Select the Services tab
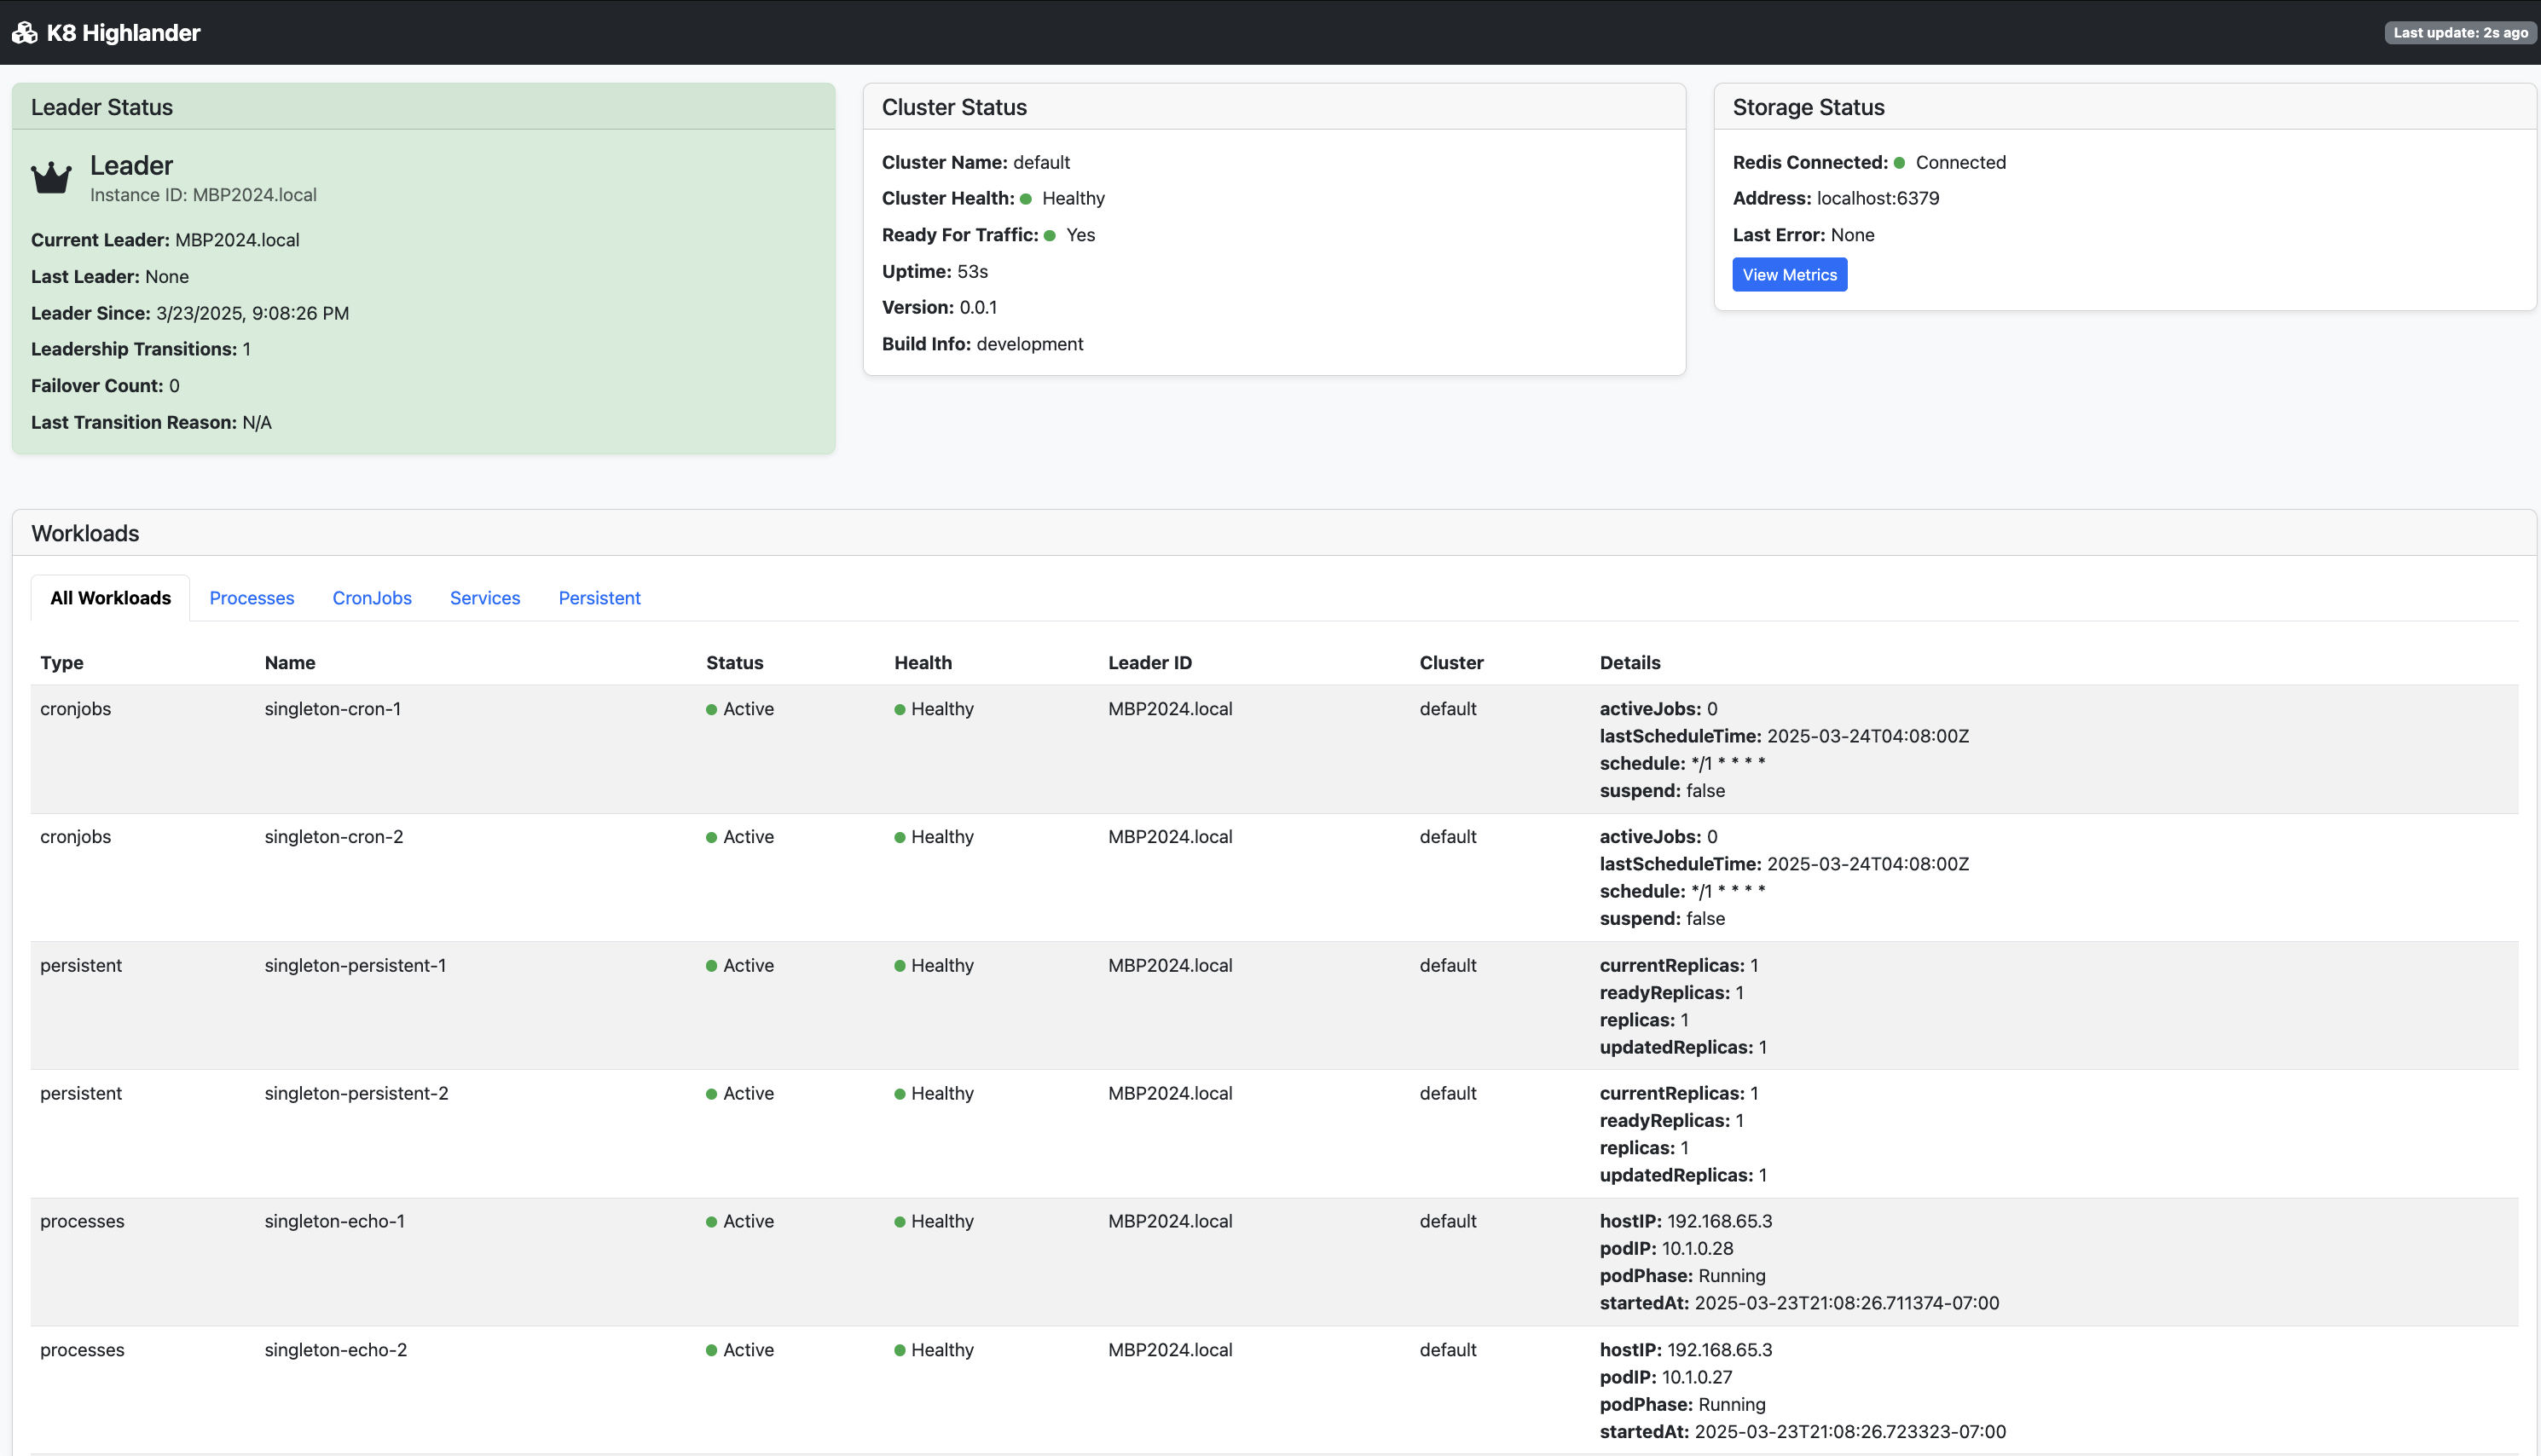 pos(484,598)
